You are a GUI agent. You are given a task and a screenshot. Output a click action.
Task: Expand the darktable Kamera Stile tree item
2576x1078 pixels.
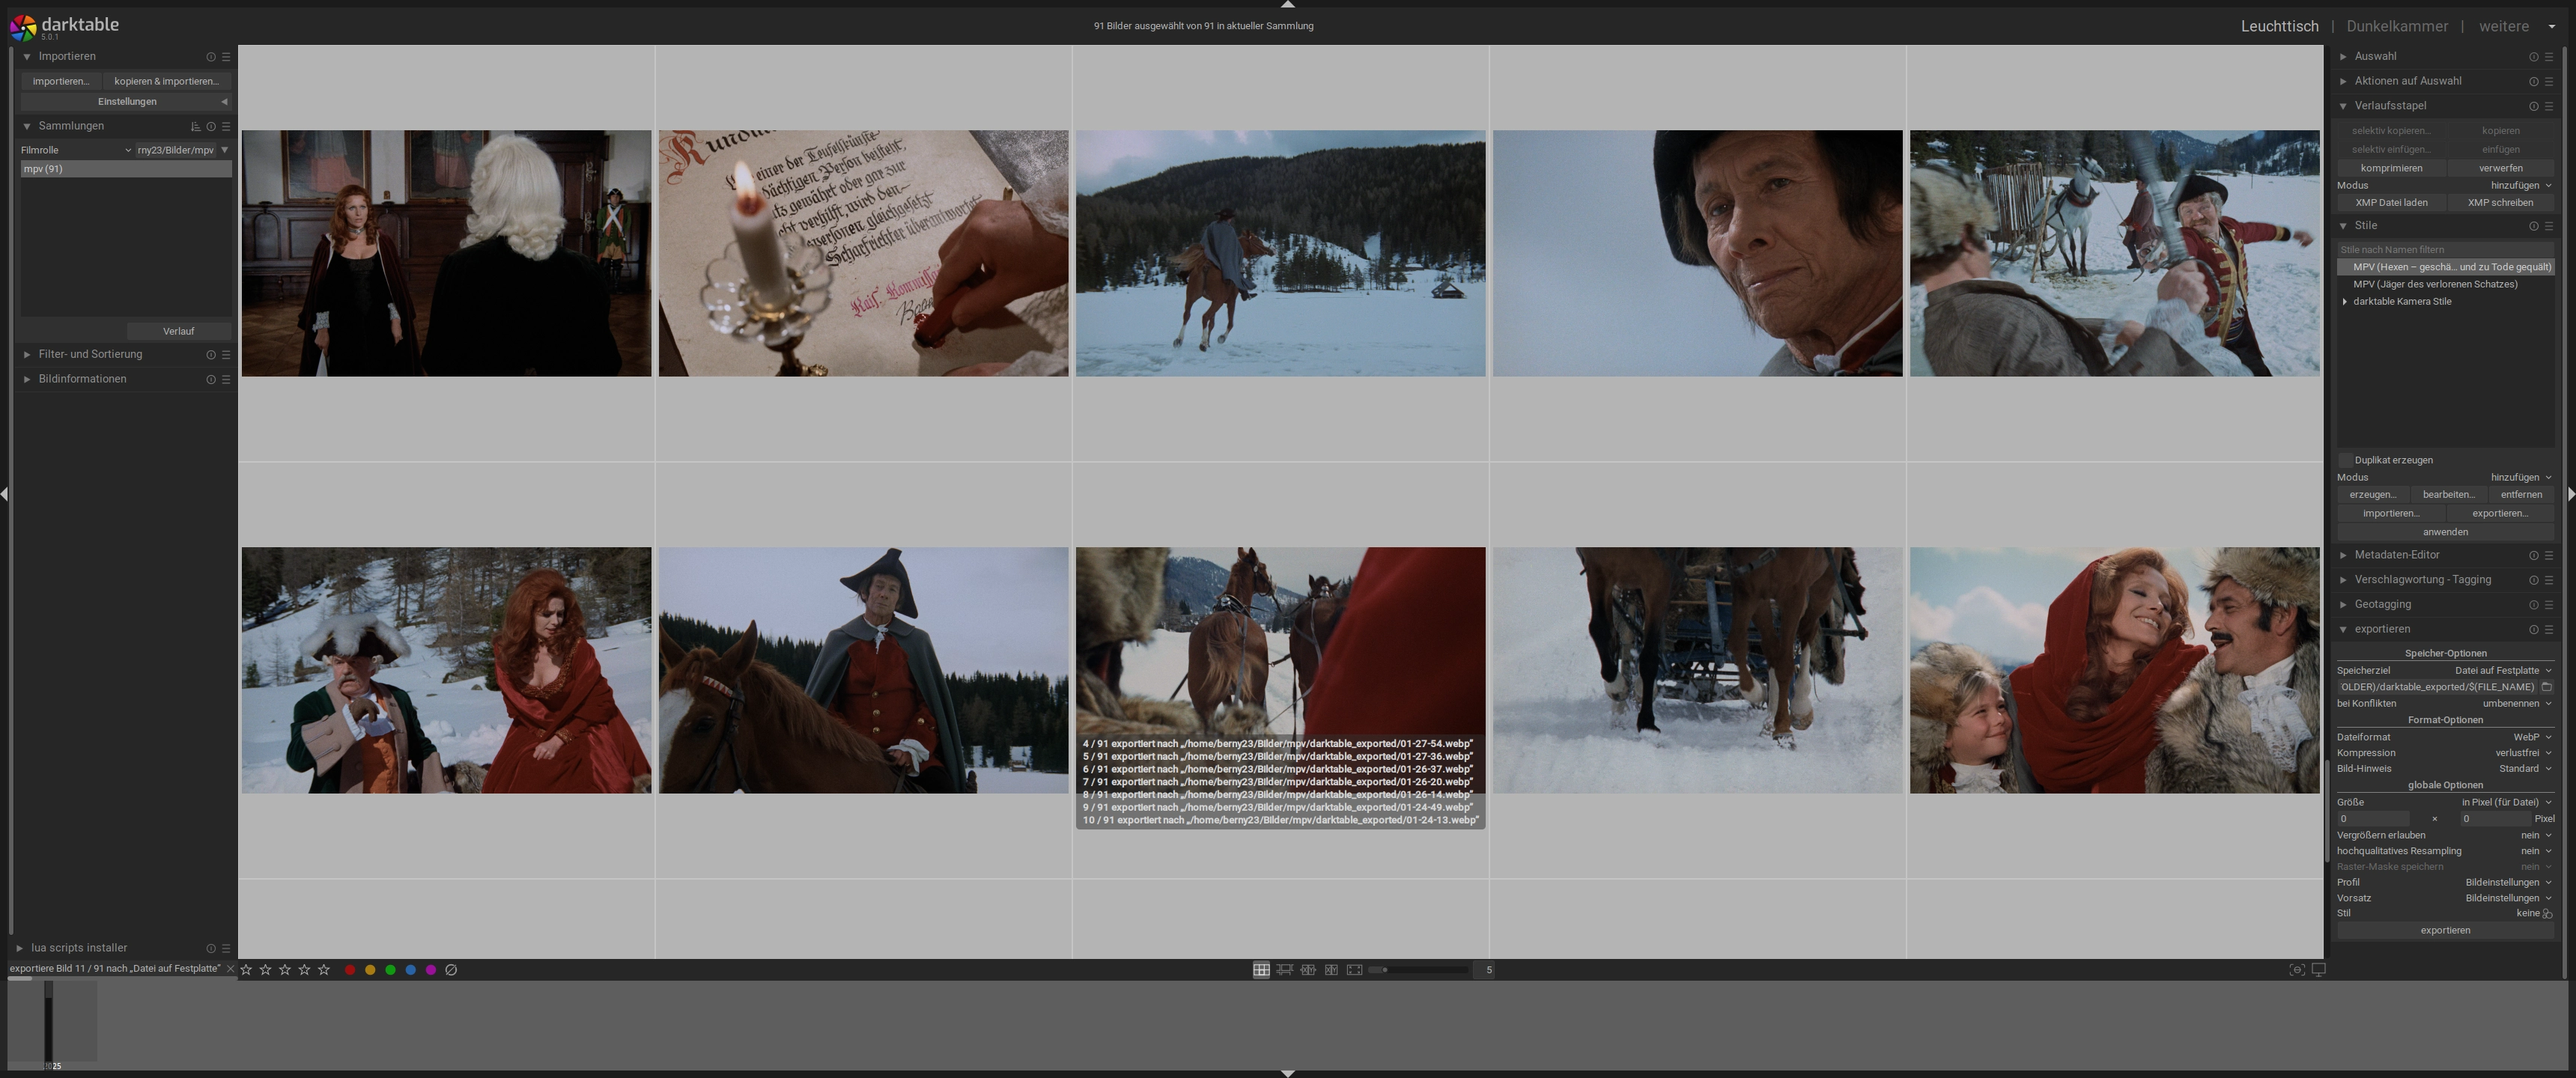click(x=2345, y=302)
